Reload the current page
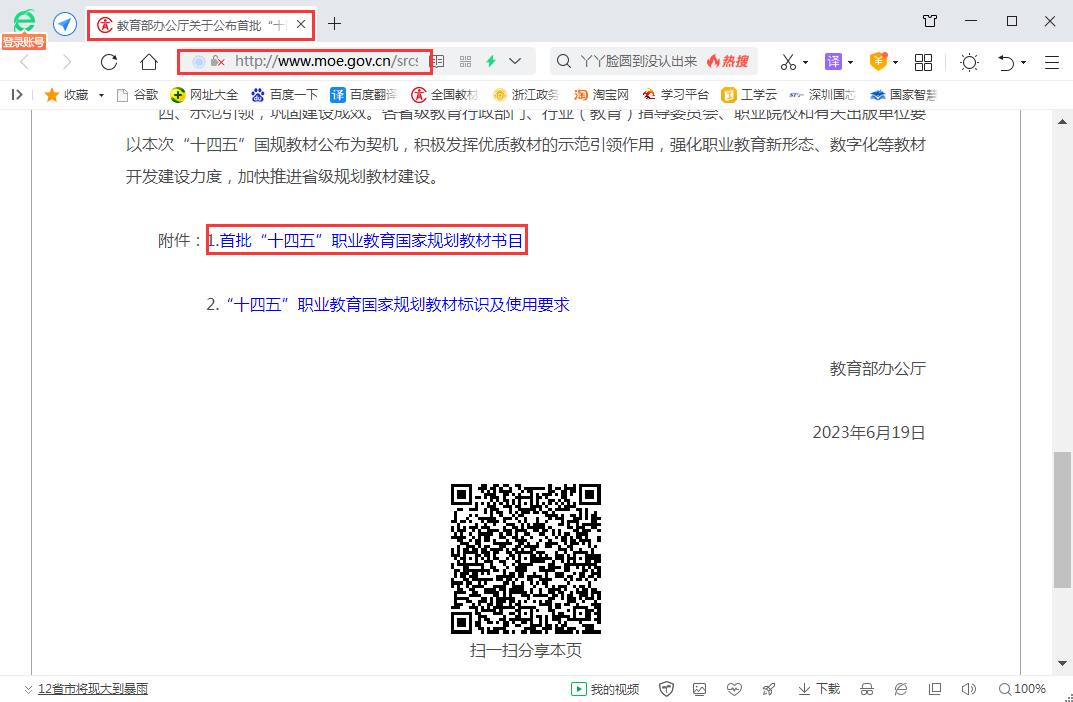 click(109, 62)
